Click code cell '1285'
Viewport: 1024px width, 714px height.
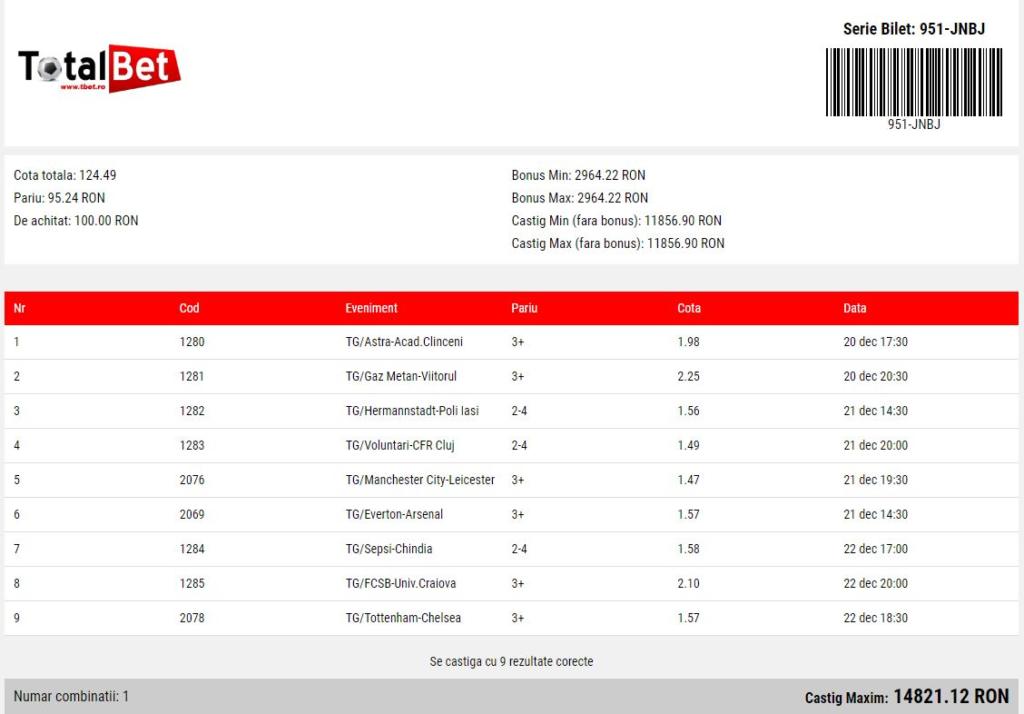click(x=192, y=583)
